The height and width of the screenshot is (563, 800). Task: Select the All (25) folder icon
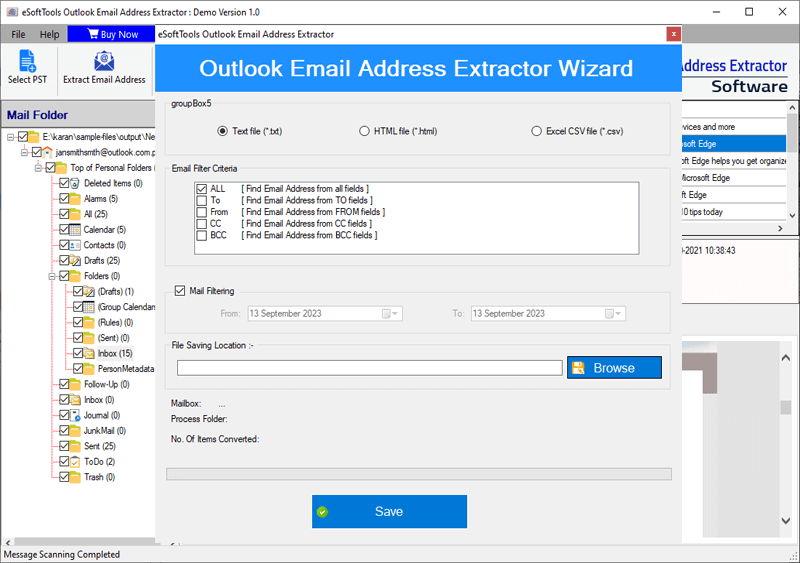click(x=75, y=214)
